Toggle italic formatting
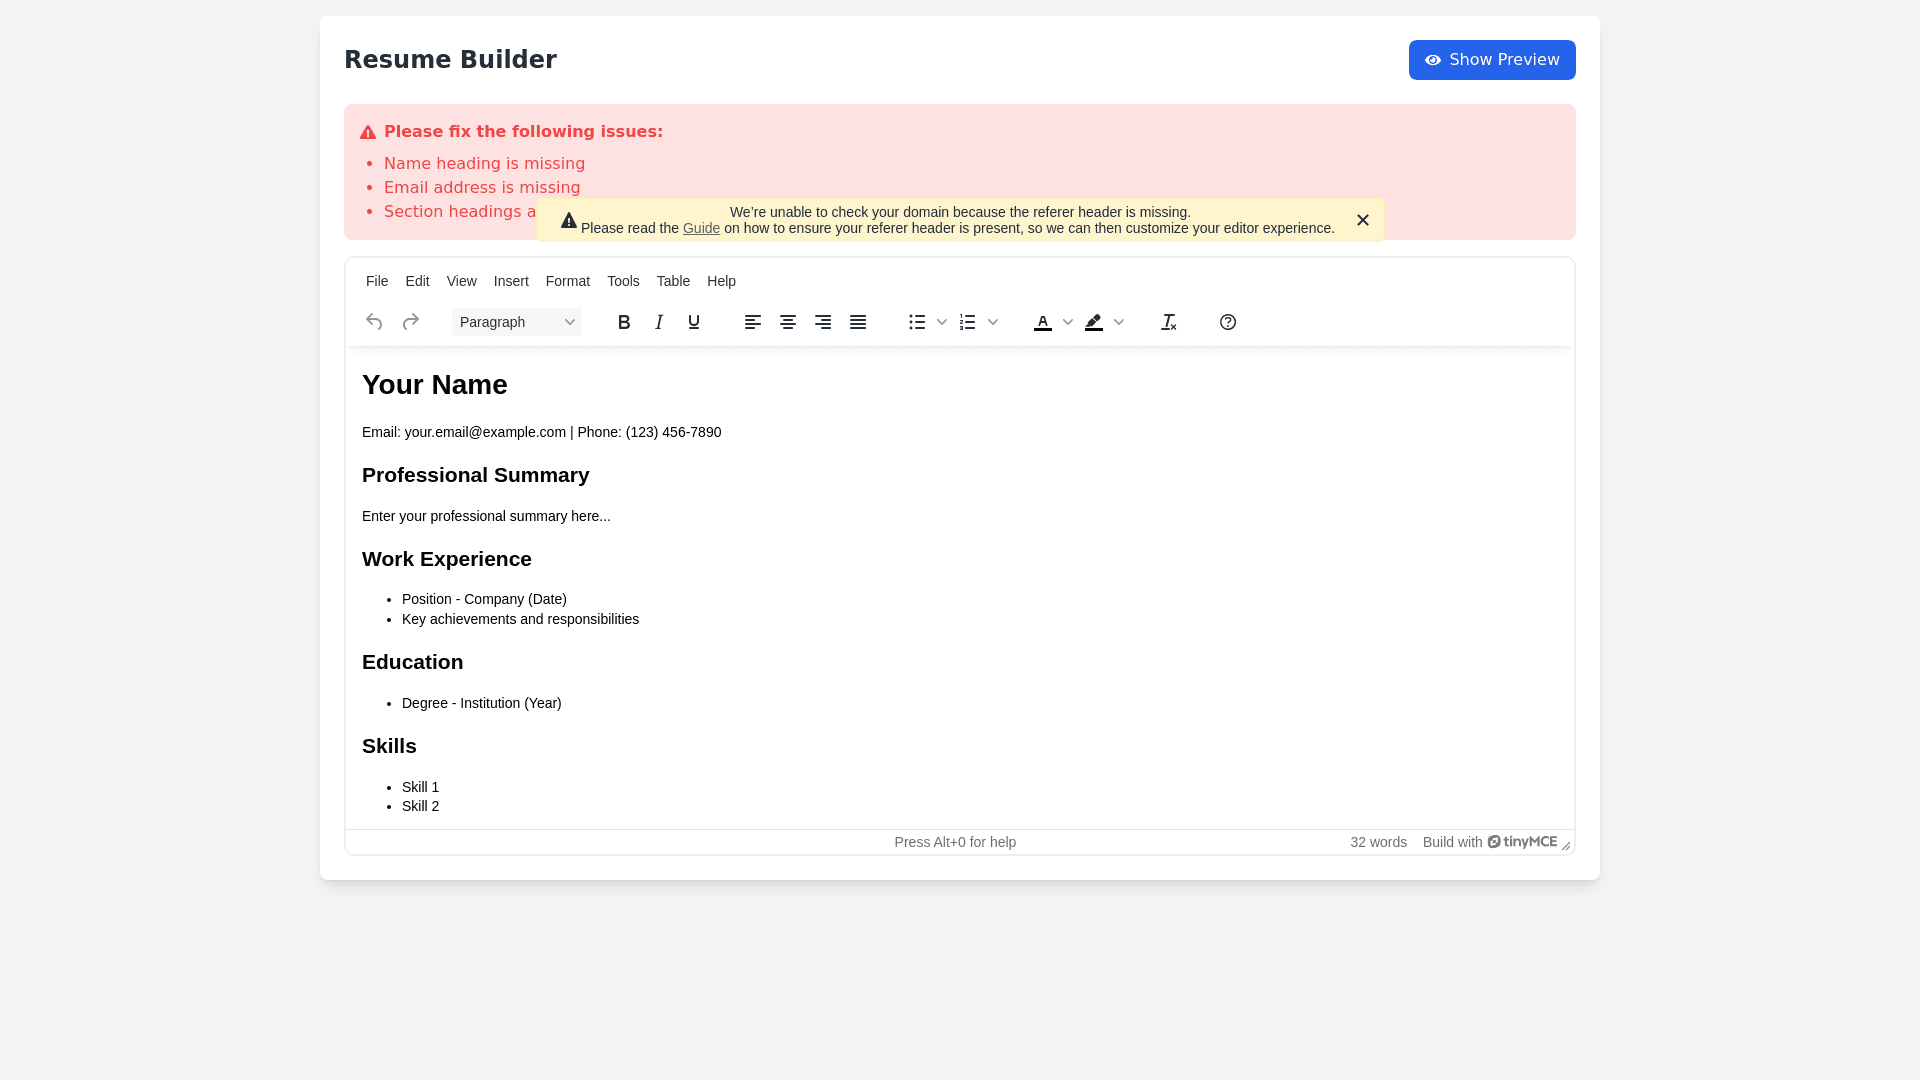Image resolution: width=1920 pixels, height=1080 pixels. (x=659, y=322)
